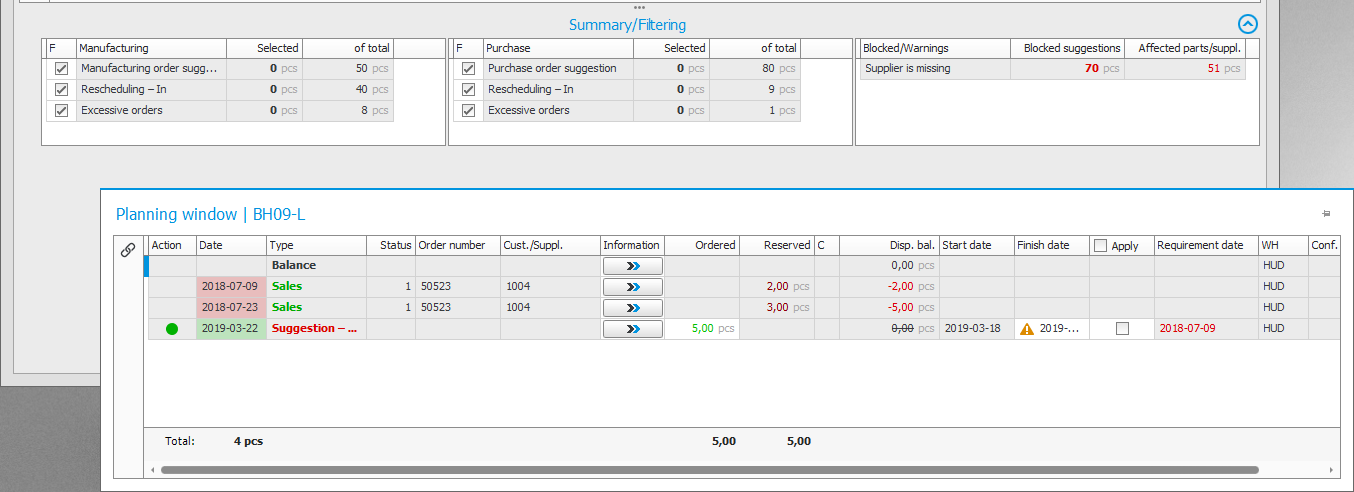Click the red 2018-07-09 requirement date

tap(1187, 329)
